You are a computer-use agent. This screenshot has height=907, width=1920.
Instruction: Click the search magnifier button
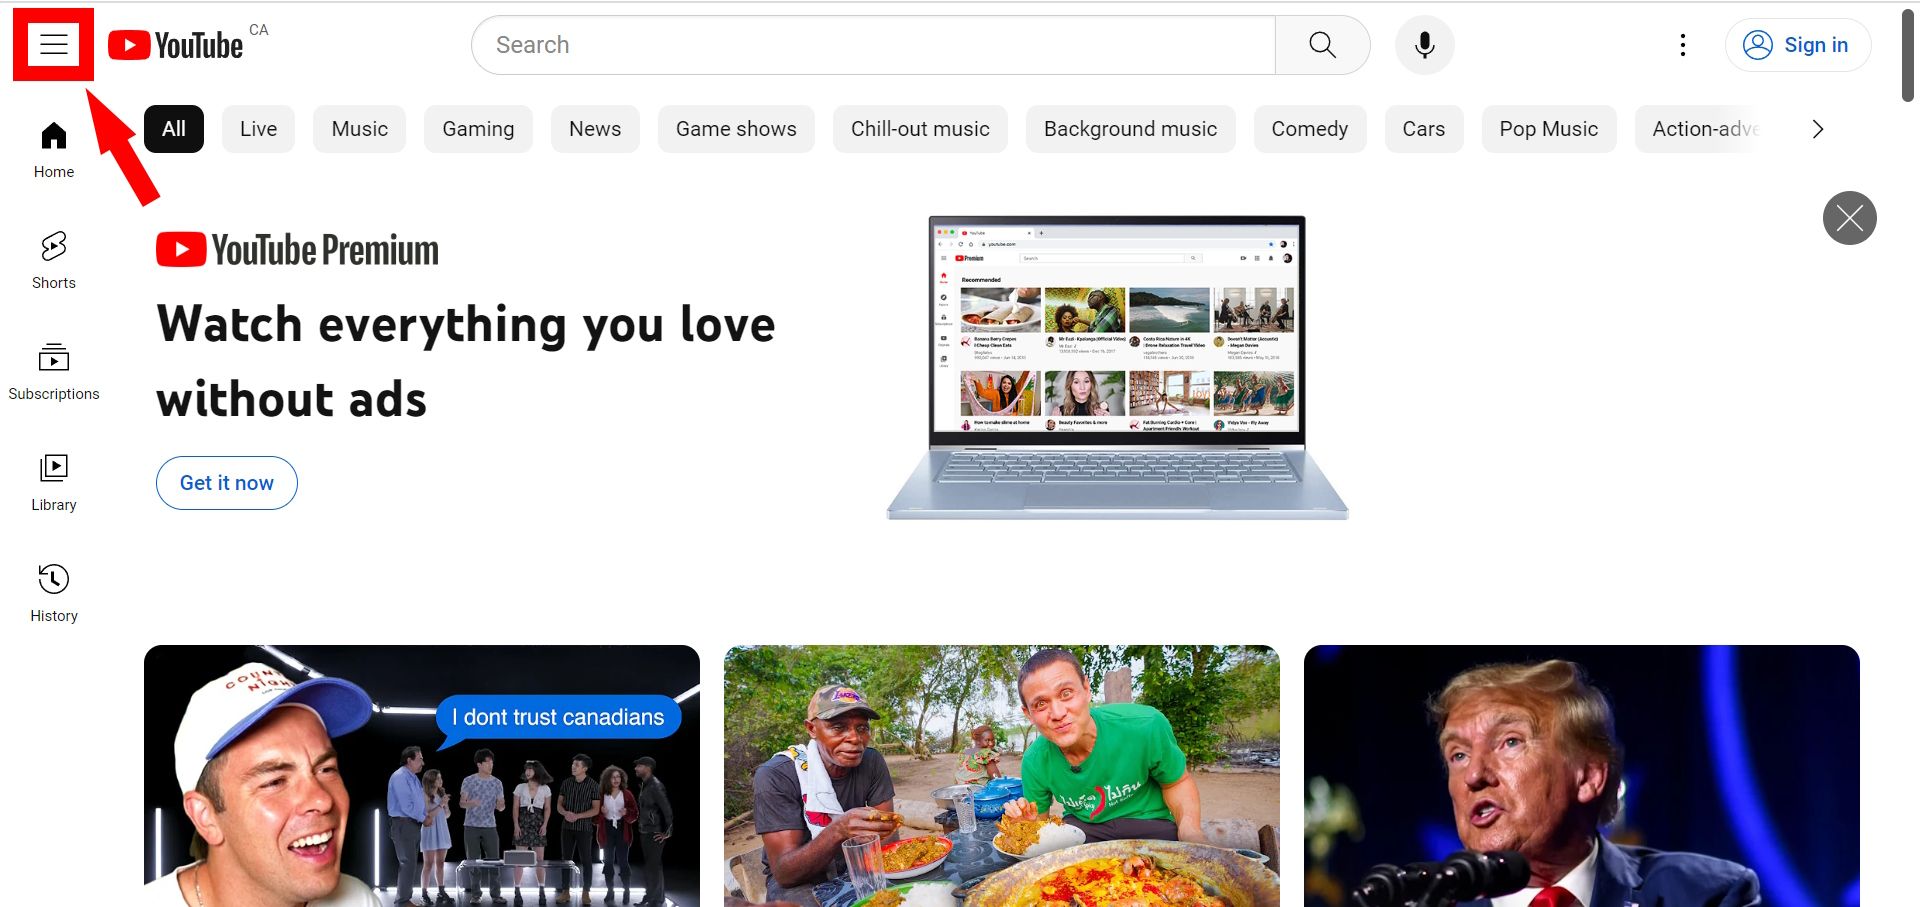coord(1322,45)
